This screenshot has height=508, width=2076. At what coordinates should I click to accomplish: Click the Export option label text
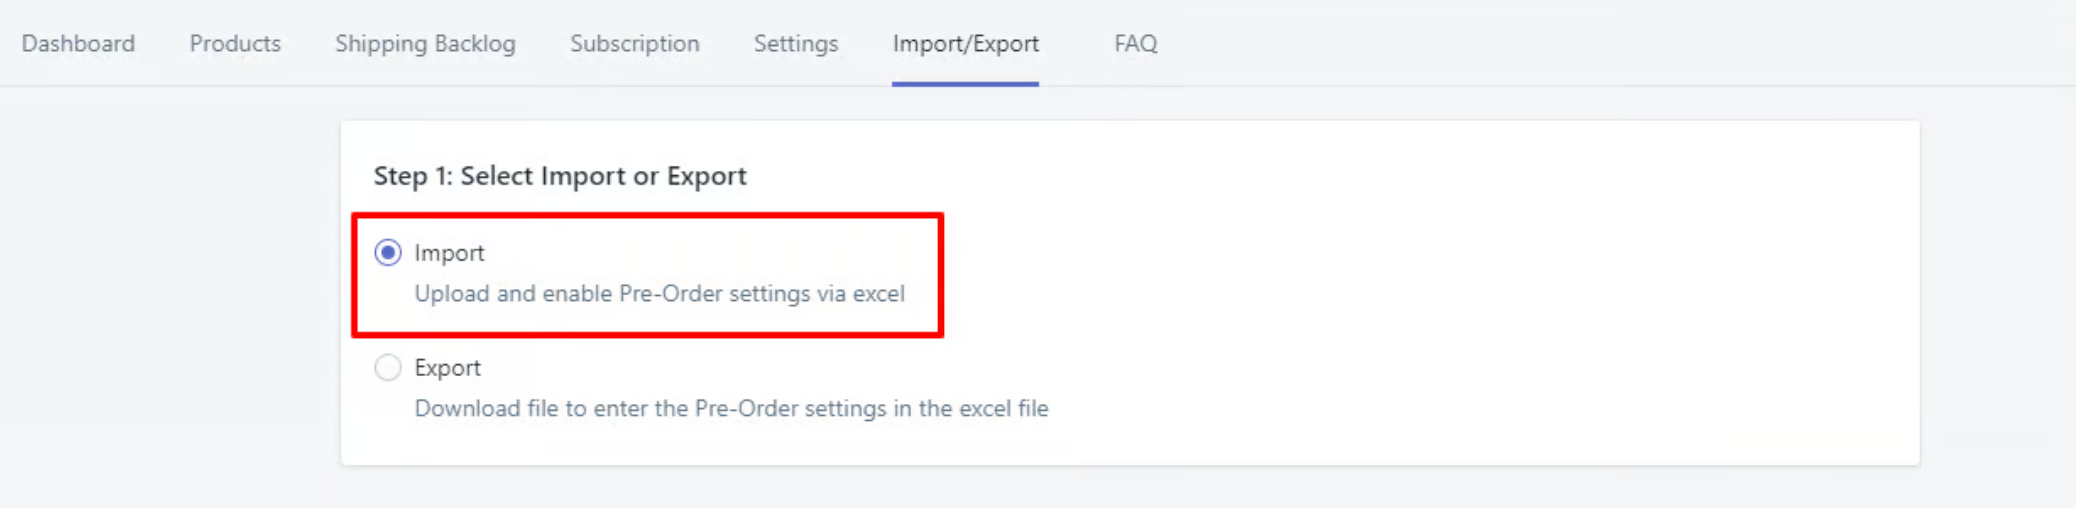tap(447, 368)
